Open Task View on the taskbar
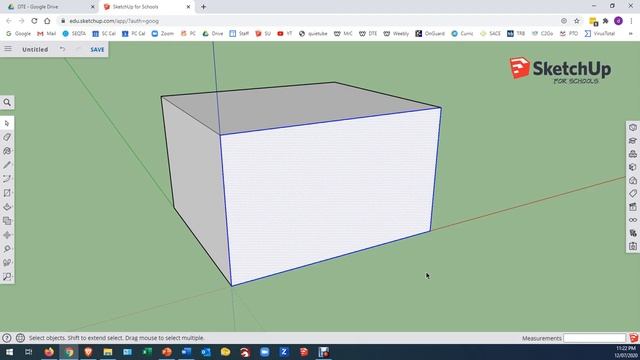The width and height of the screenshot is (640, 360). (29, 352)
